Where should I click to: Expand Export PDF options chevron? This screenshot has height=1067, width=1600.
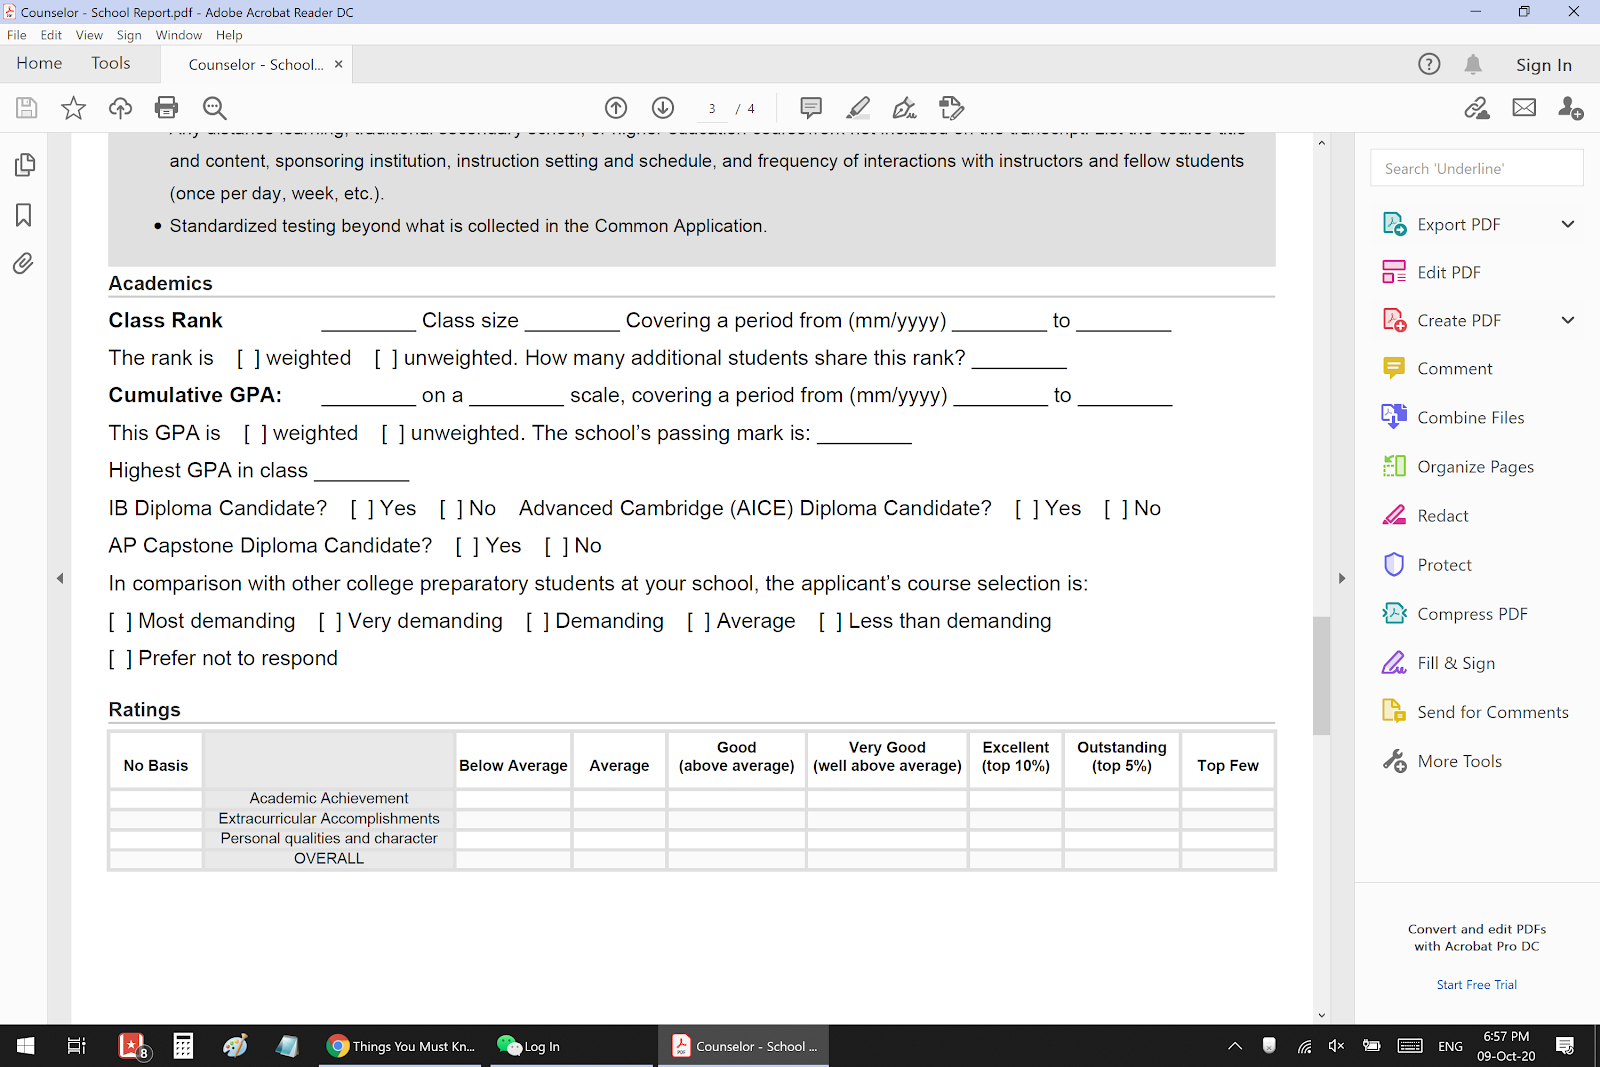1568,224
